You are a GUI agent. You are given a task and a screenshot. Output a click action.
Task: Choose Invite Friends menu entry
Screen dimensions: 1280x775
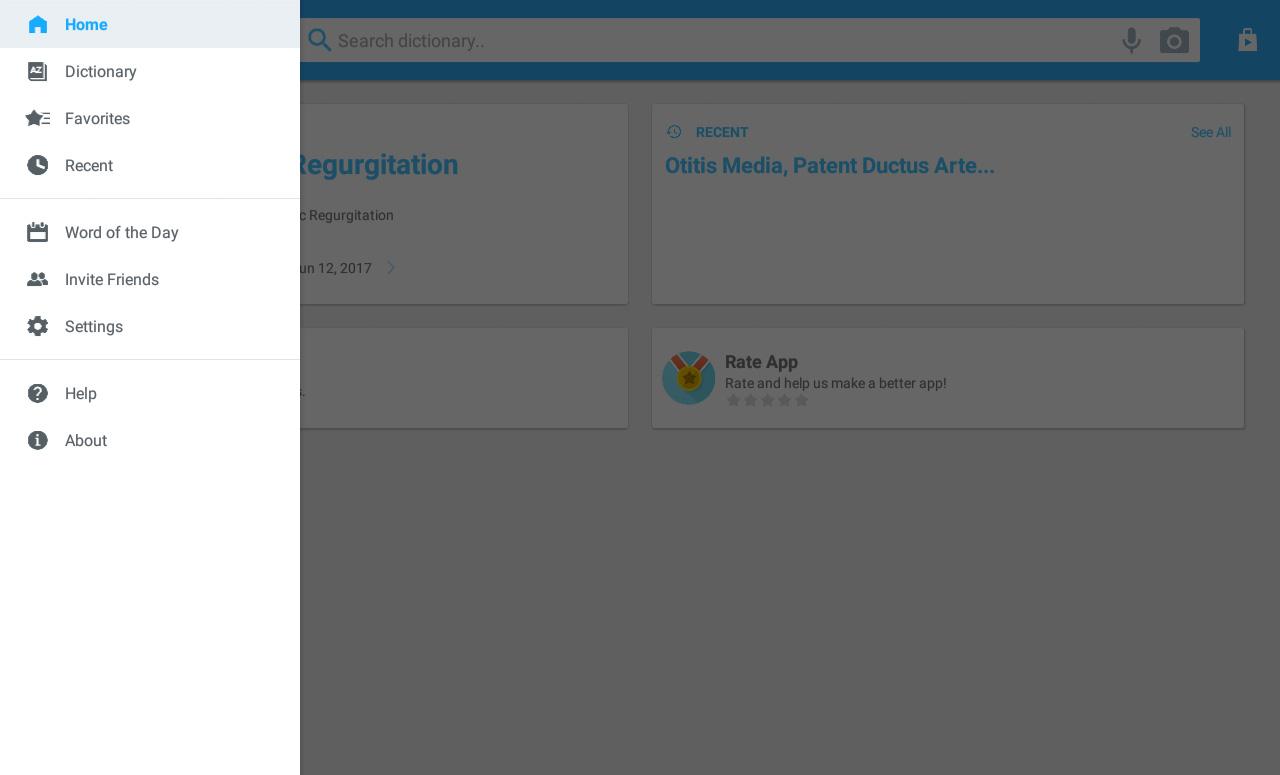click(150, 279)
